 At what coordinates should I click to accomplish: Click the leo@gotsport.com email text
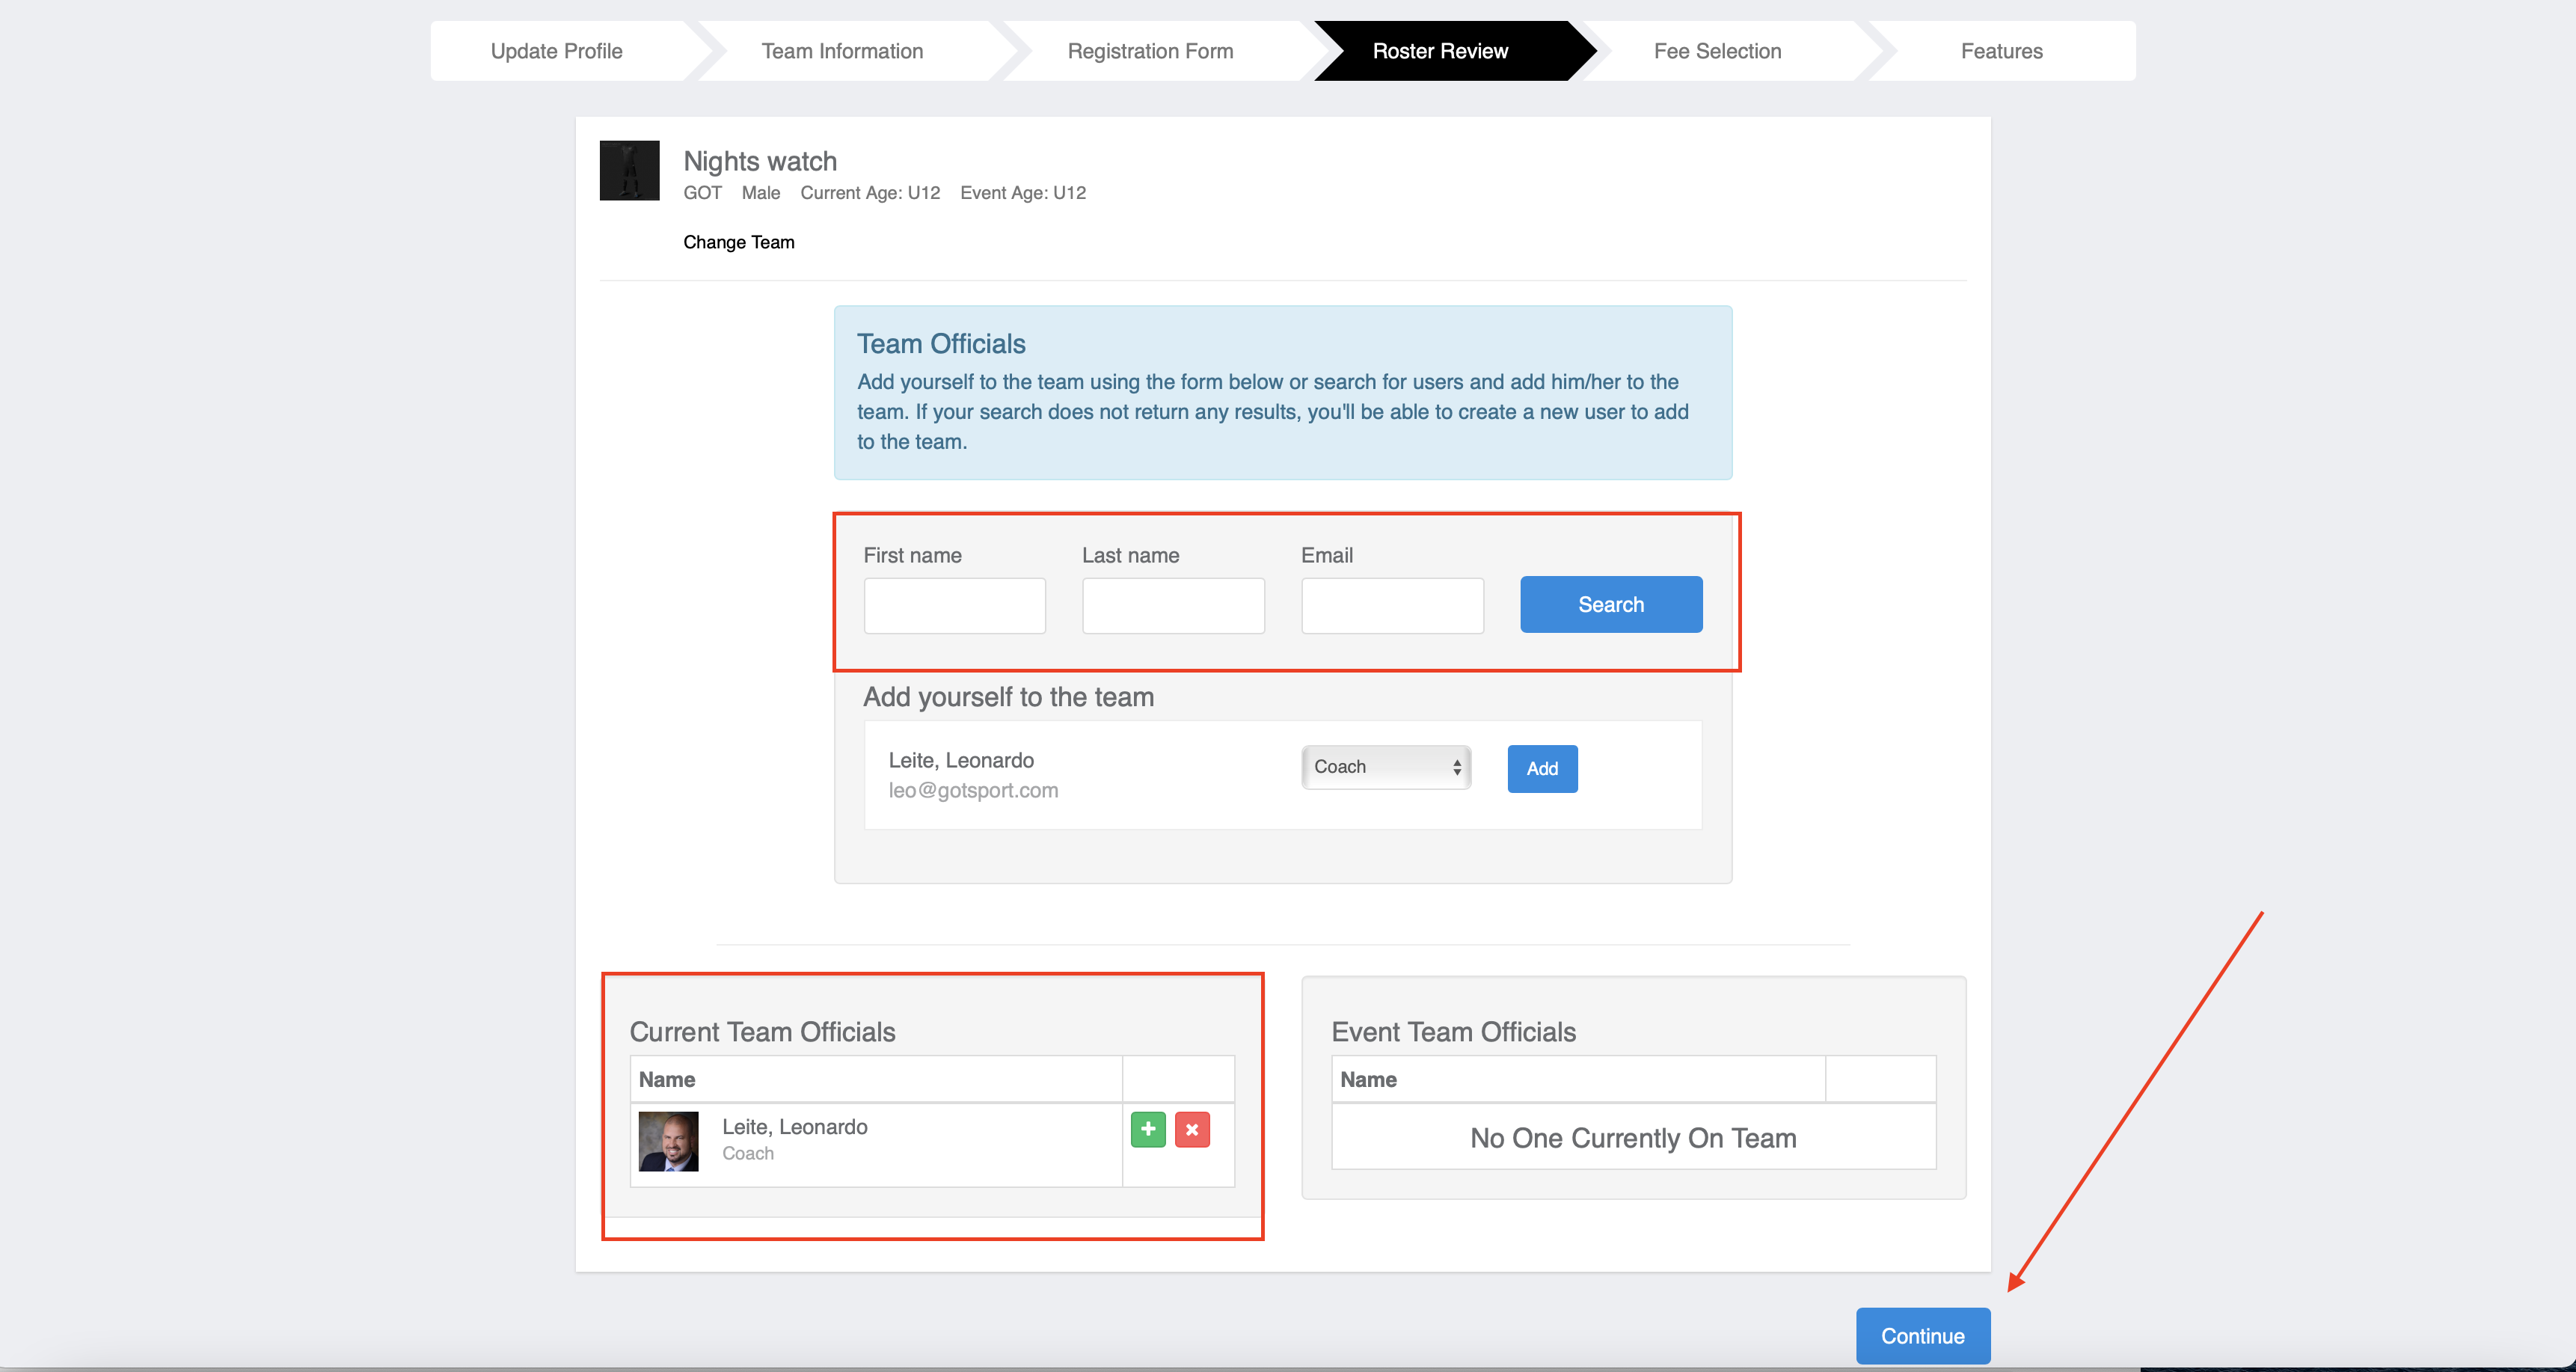tap(973, 790)
